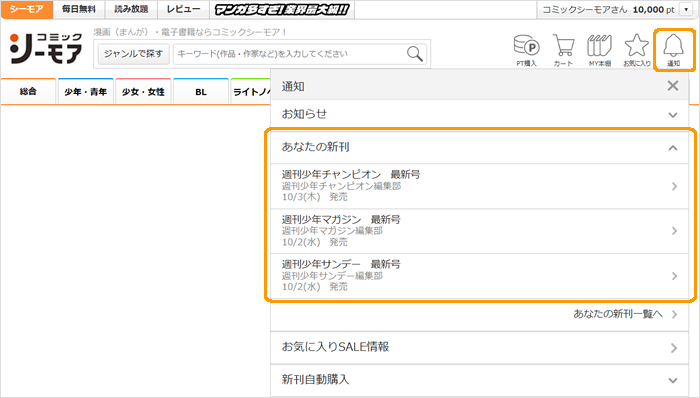Select the シーモア top tab
The image size is (700, 398).
[27, 9]
